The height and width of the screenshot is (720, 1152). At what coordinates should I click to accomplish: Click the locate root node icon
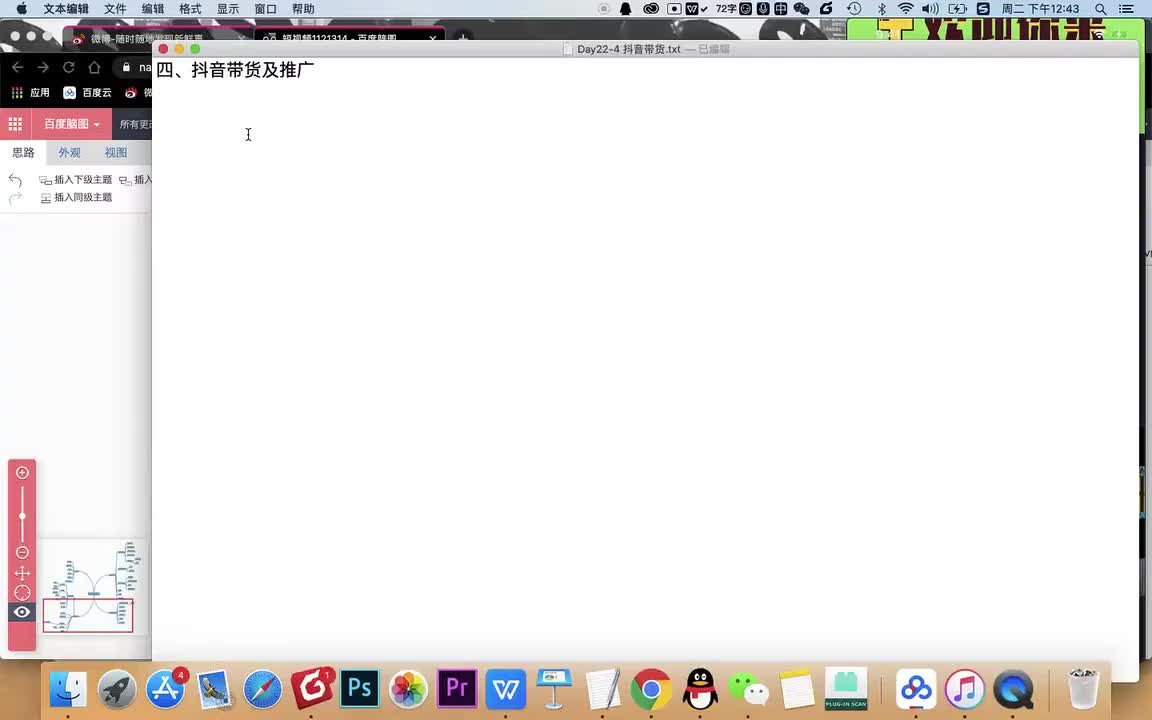22,592
